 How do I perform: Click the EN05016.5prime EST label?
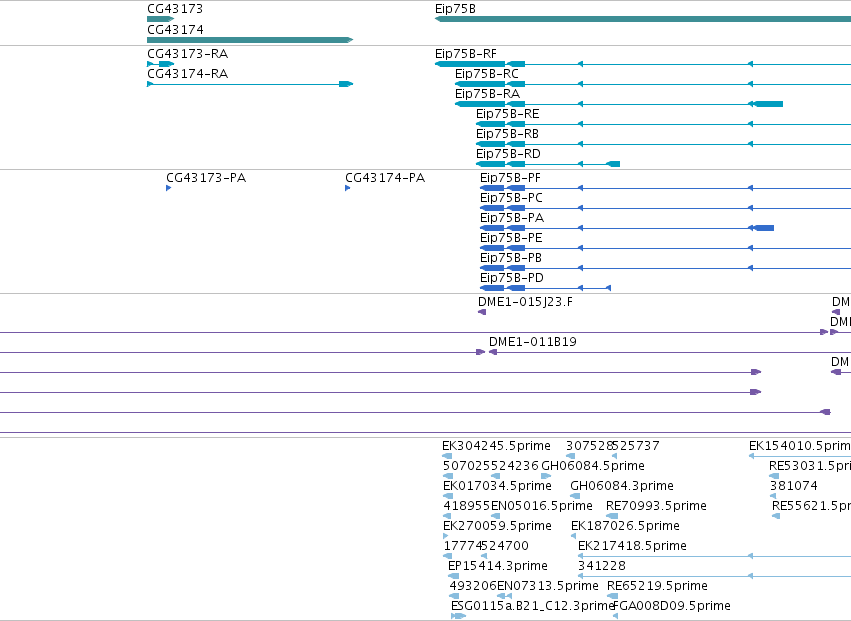tap(542, 506)
